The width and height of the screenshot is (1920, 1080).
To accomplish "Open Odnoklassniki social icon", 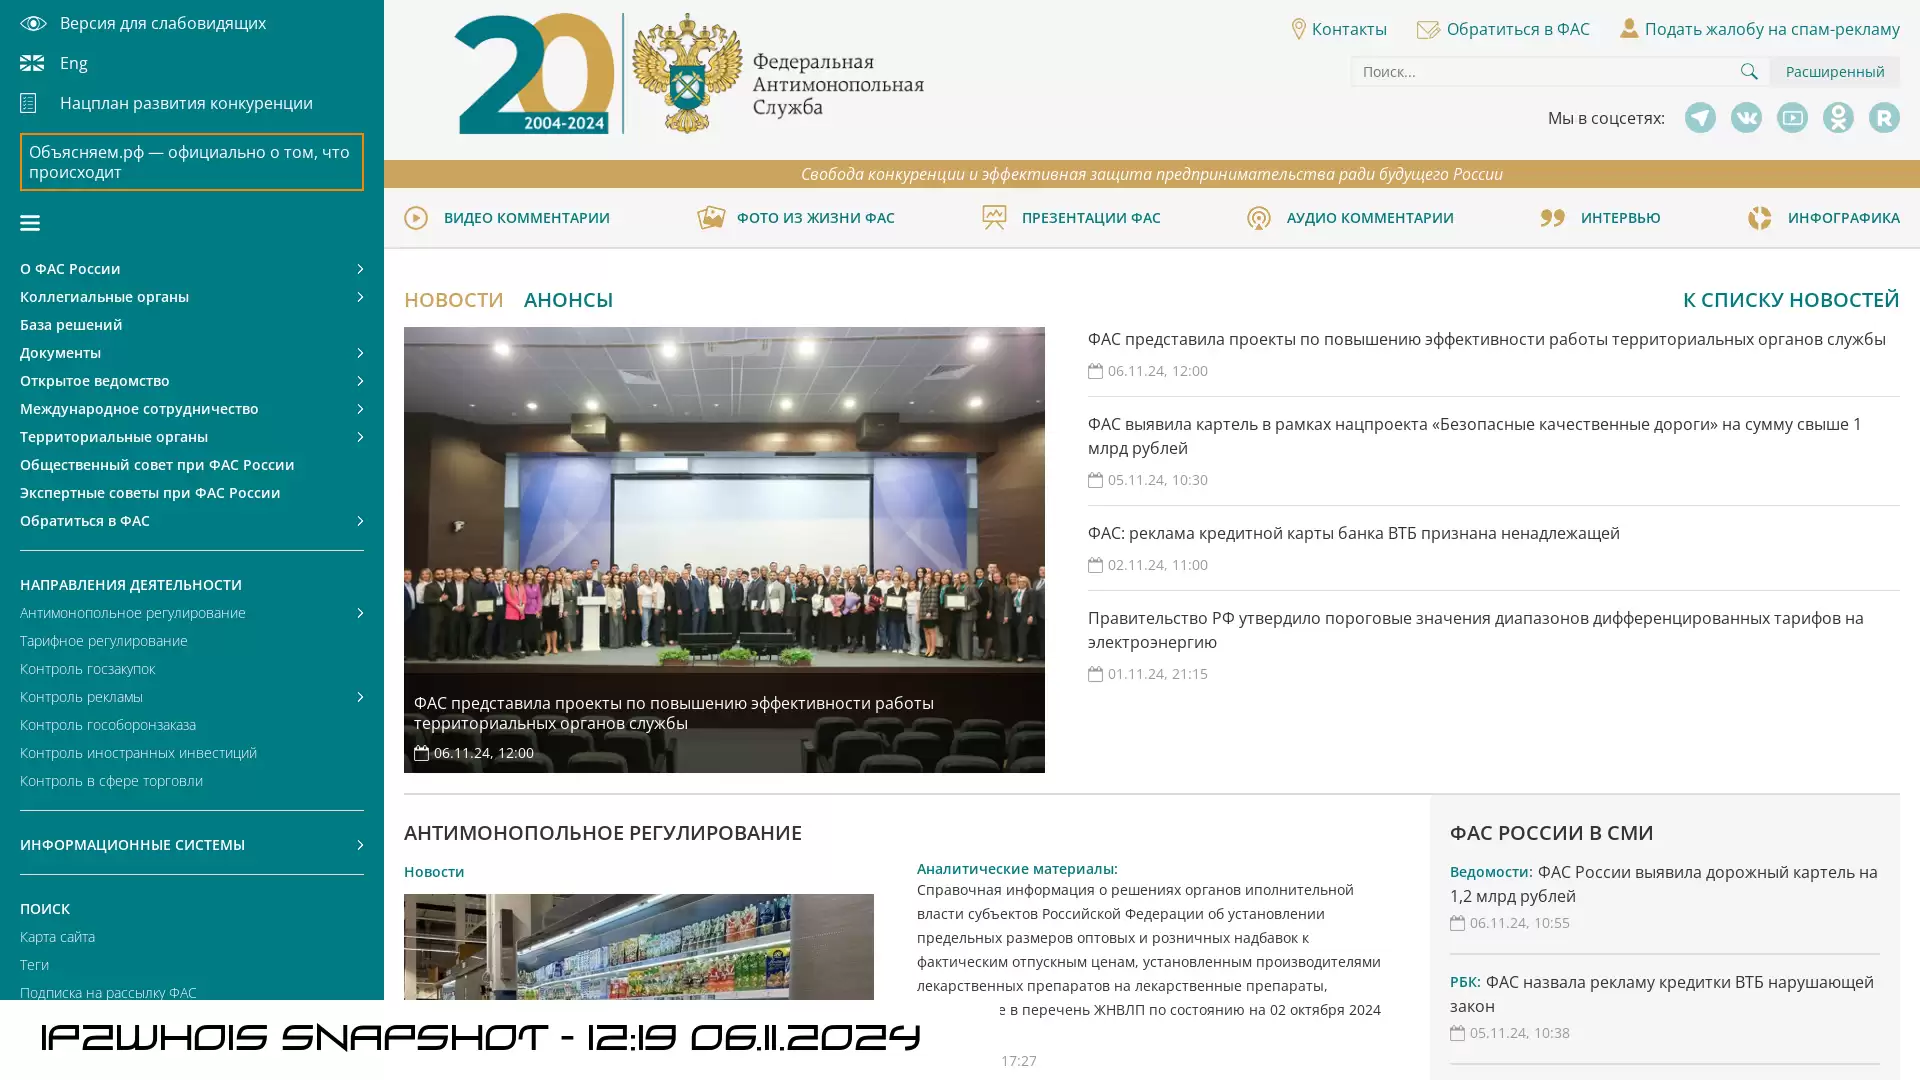I will click(1838, 118).
